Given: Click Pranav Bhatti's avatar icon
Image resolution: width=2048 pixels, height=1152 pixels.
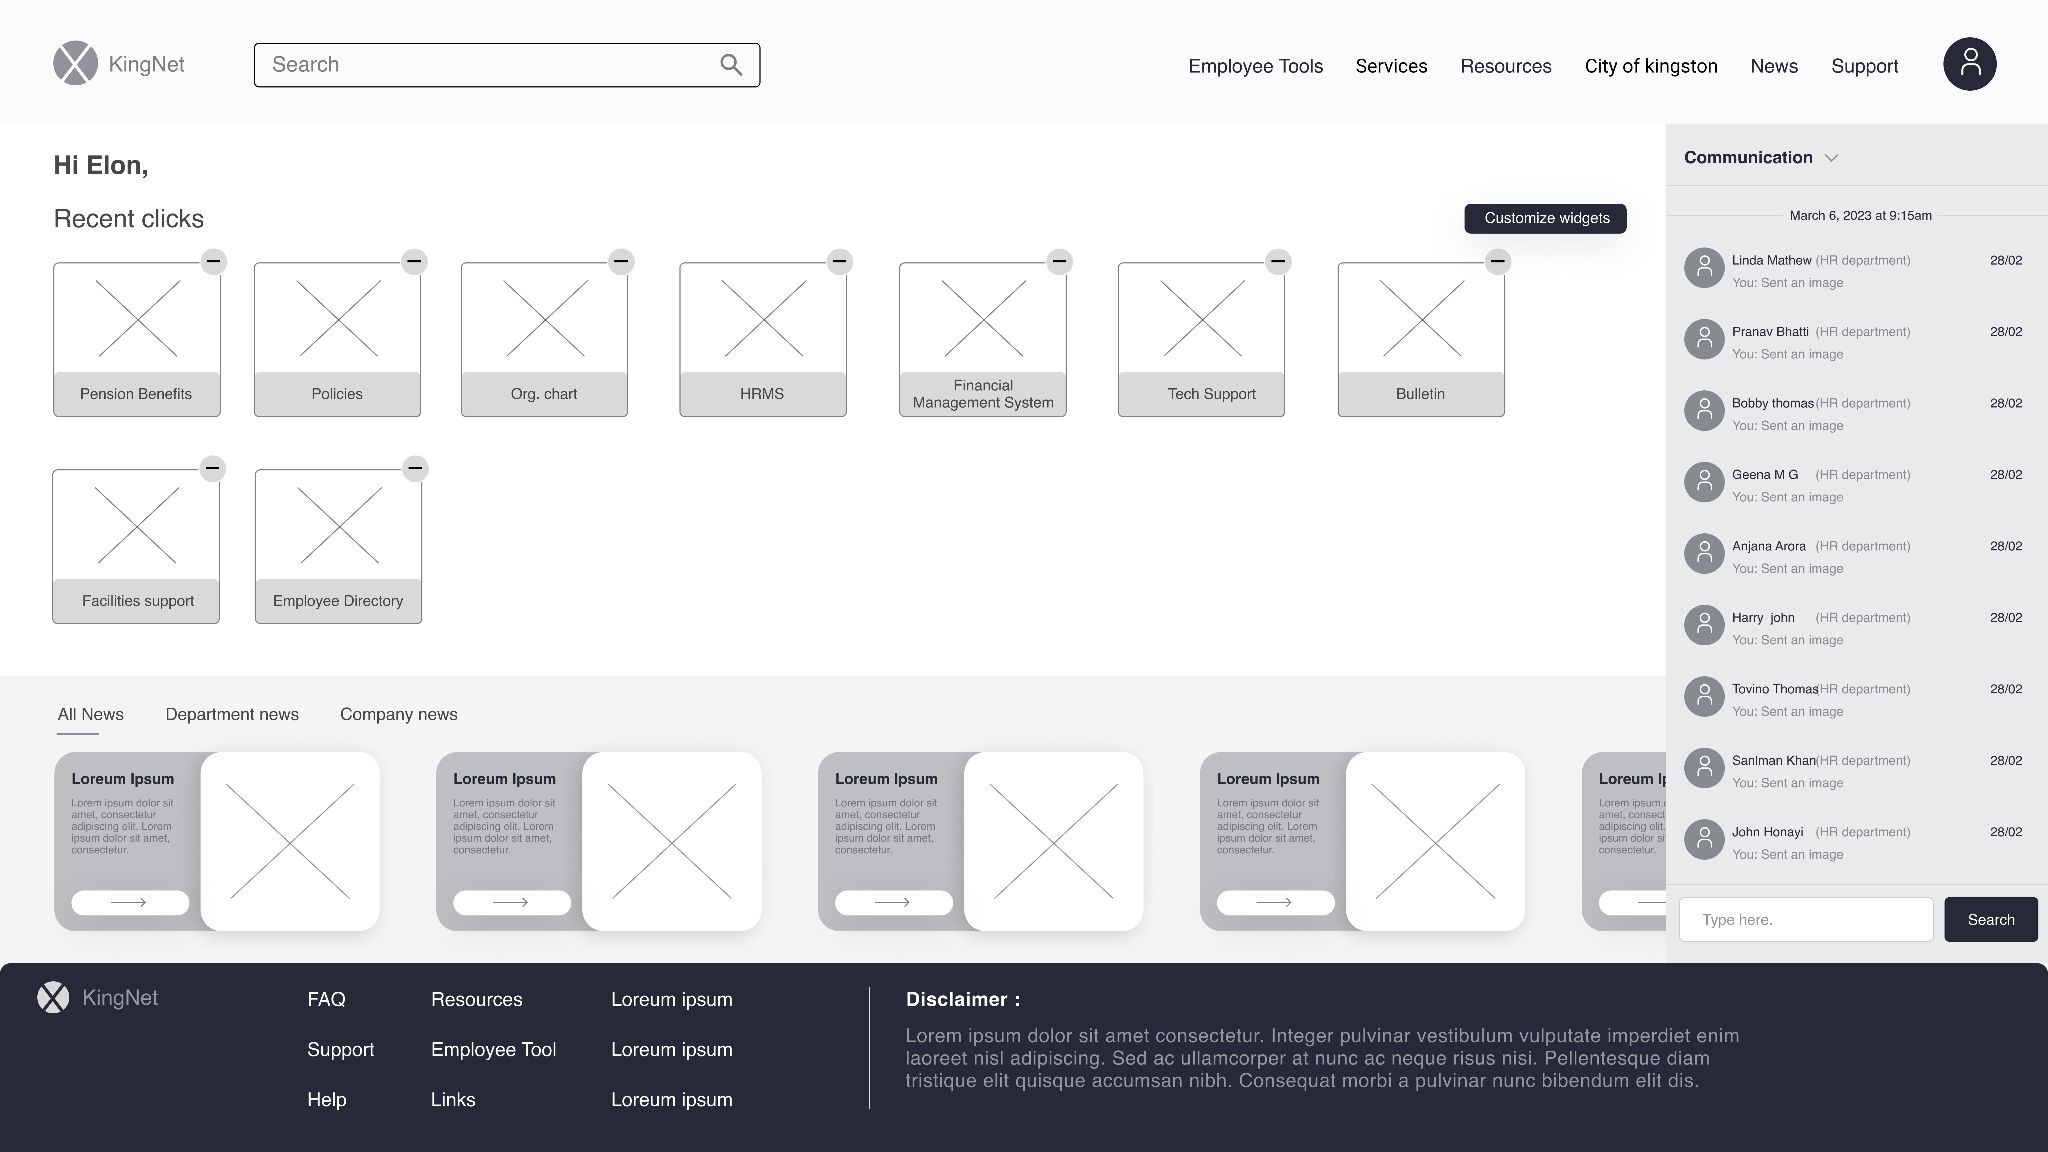Looking at the screenshot, I should 1704,340.
